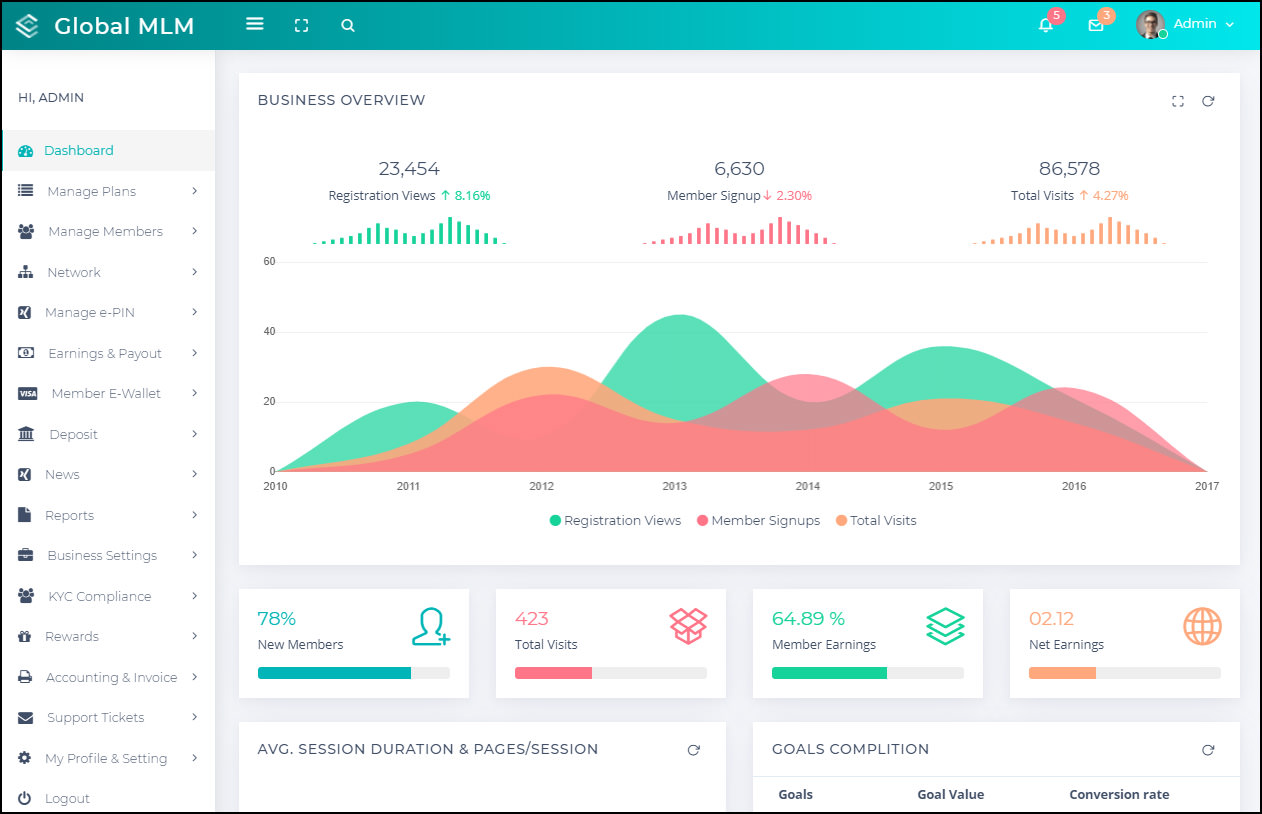Open the search icon in header

[348, 26]
